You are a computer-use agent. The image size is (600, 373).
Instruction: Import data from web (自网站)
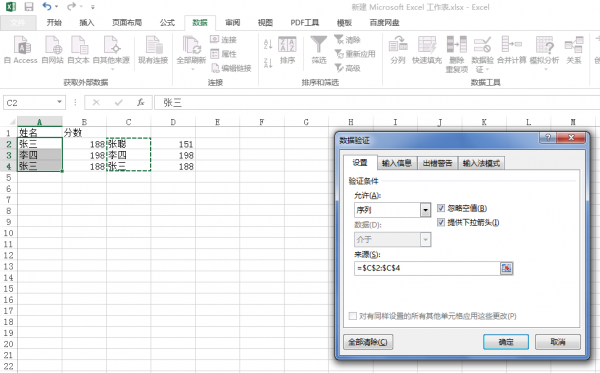(x=52, y=50)
